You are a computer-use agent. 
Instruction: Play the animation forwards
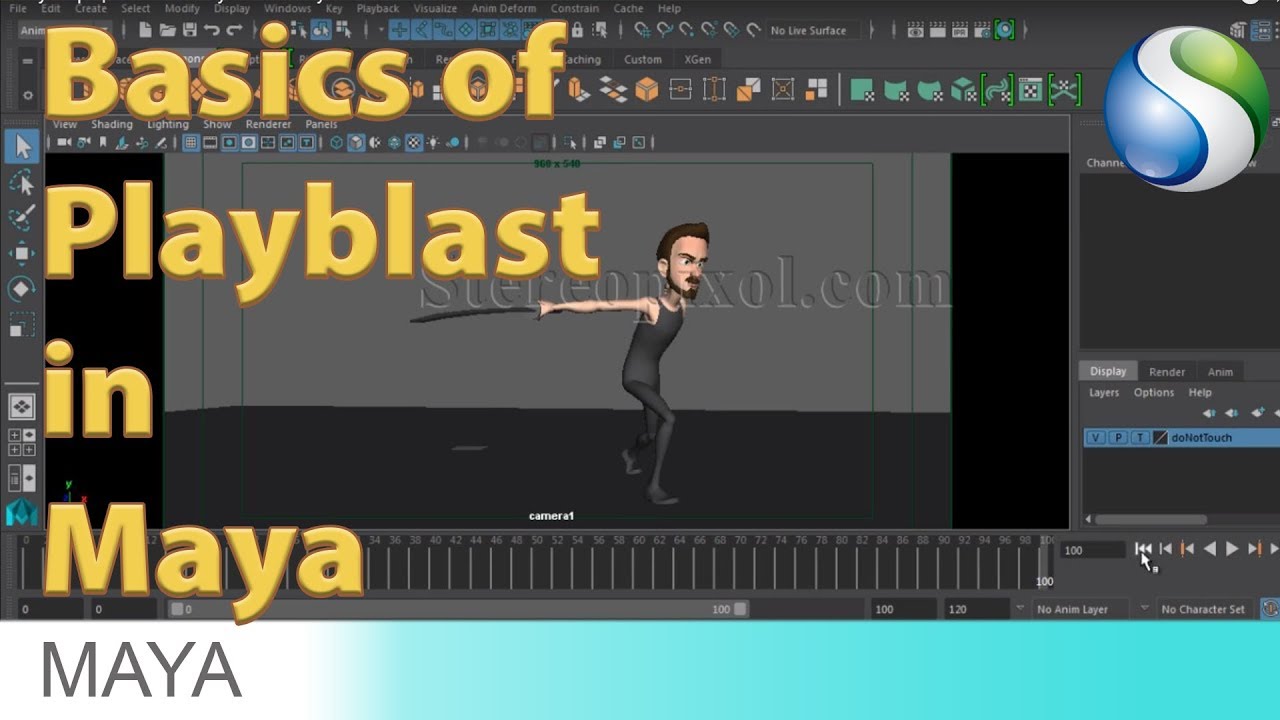(1232, 548)
